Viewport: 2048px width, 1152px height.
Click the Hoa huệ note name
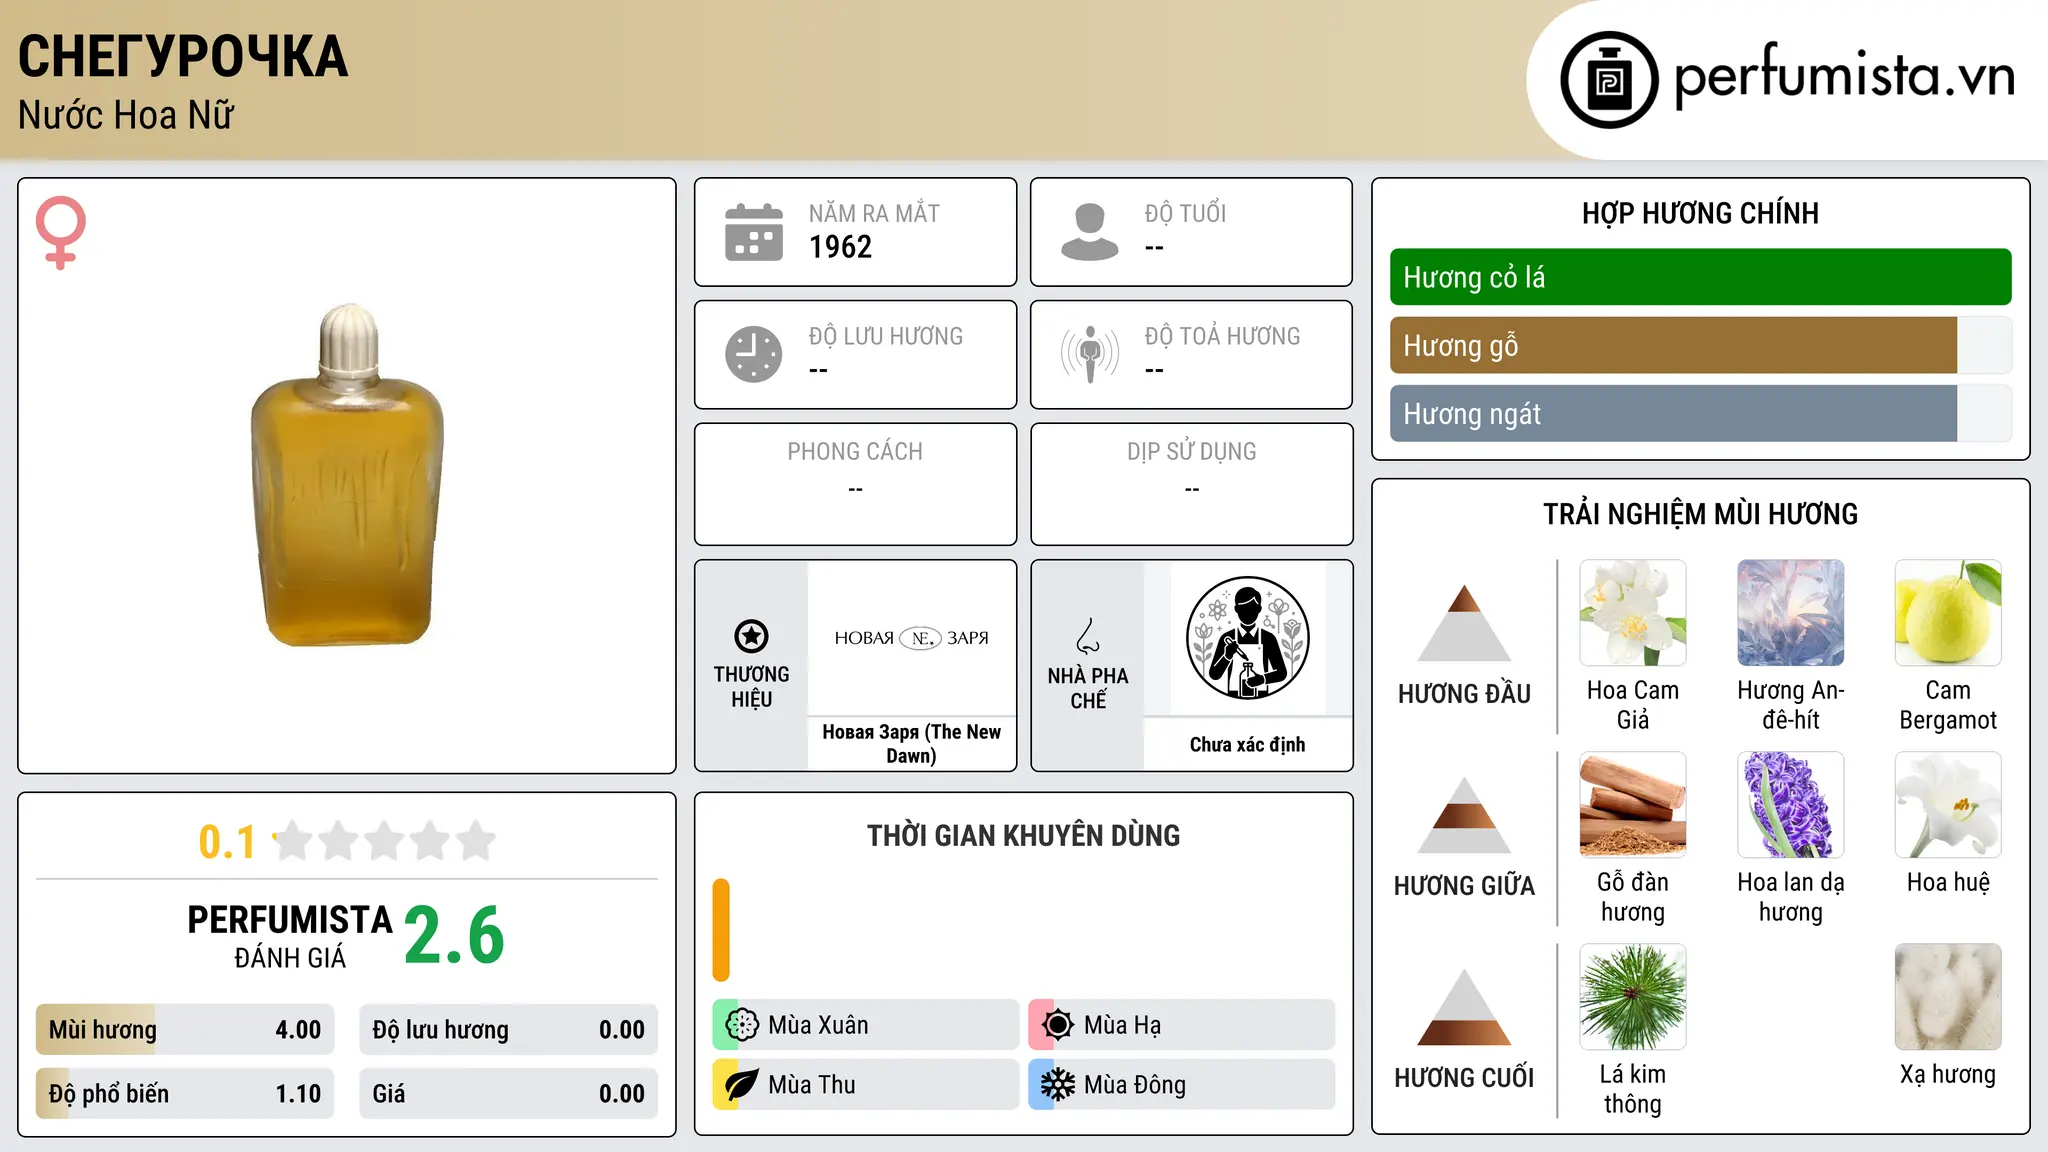pos(1948,882)
